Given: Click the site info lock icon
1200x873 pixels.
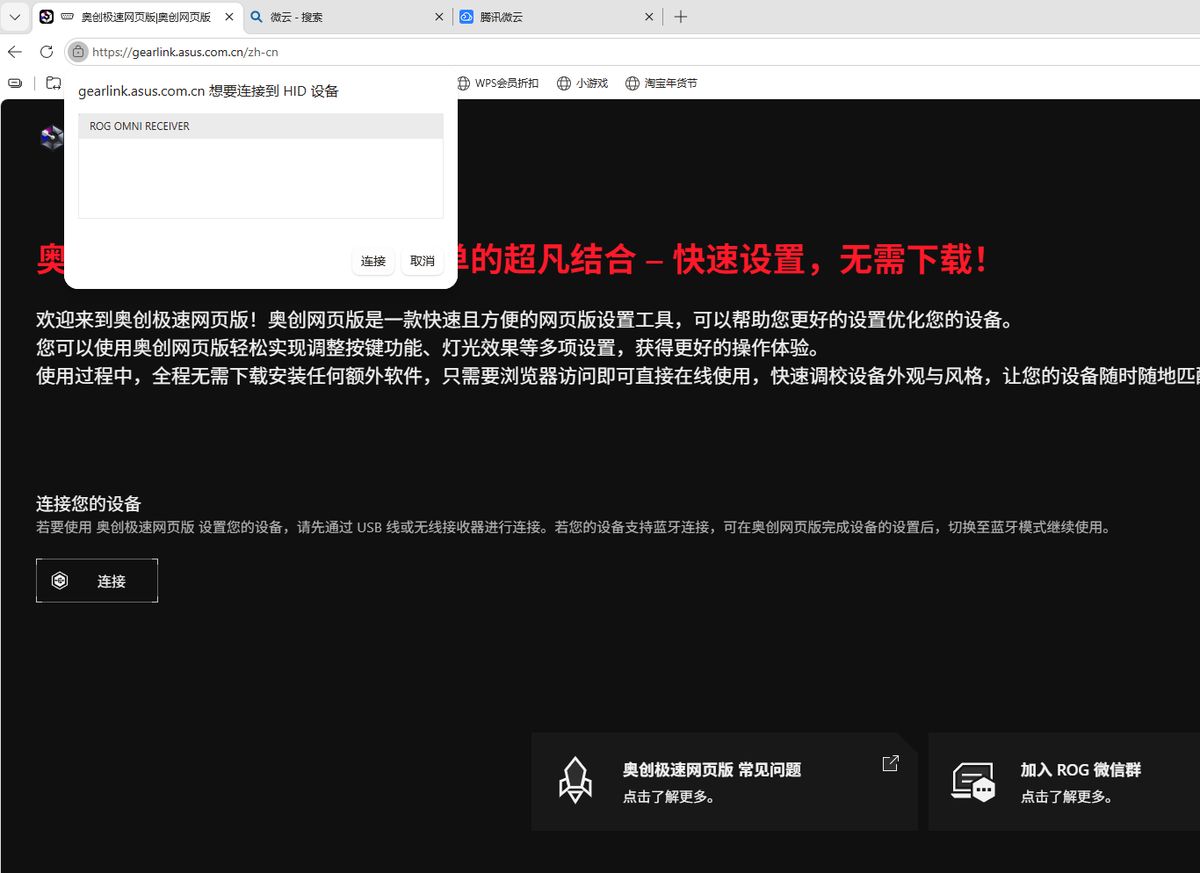Looking at the screenshot, I should pos(78,52).
